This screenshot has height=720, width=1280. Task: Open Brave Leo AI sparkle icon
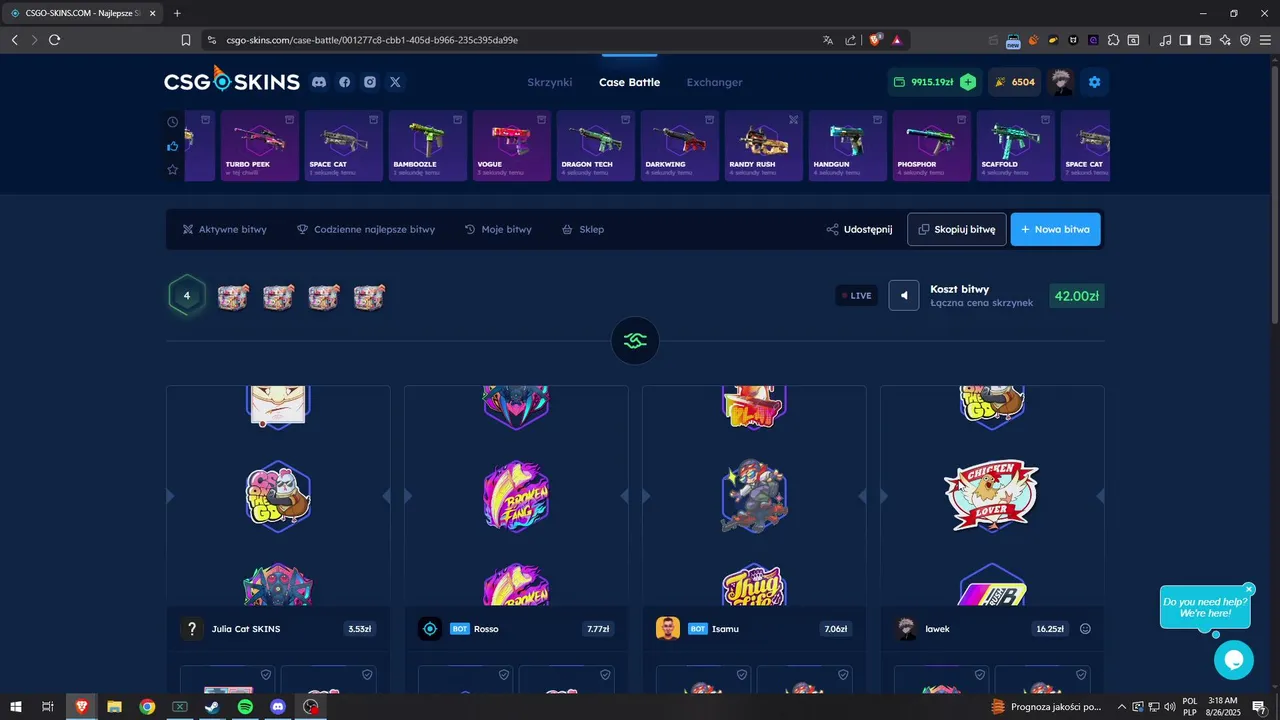click(1225, 40)
